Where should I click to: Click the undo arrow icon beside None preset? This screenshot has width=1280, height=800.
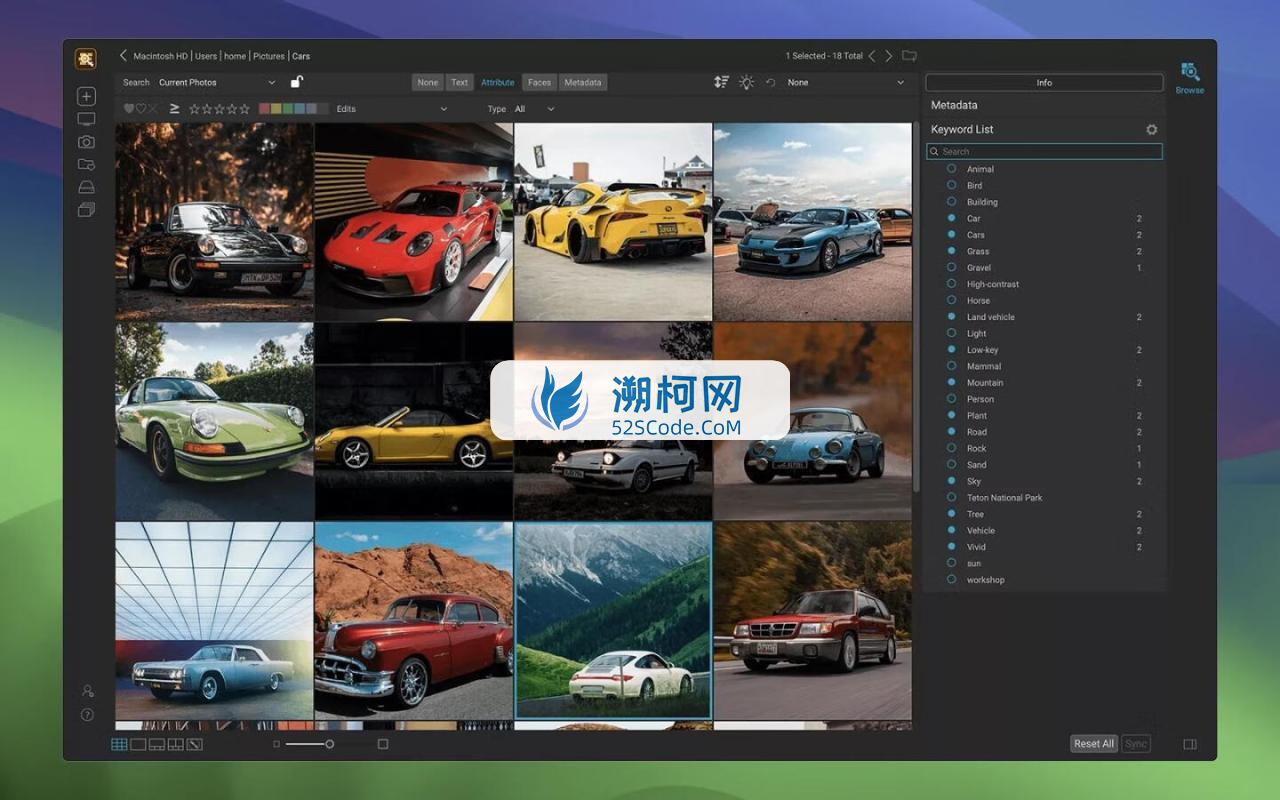point(770,82)
